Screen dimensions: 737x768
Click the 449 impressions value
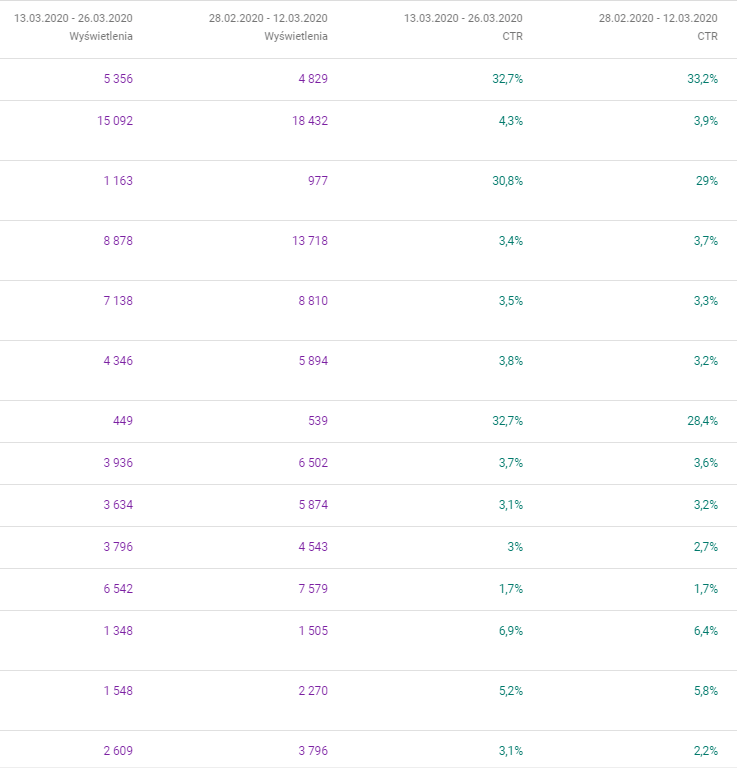click(123, 421)
